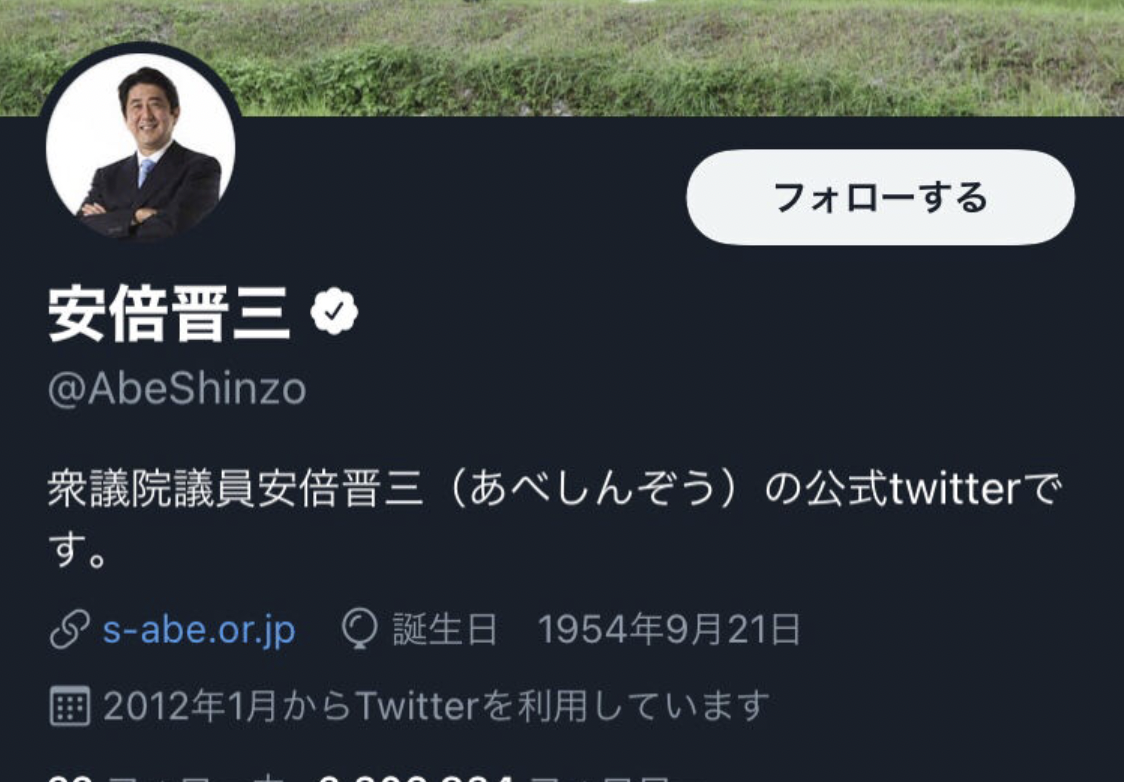Image resolution: width=1124 pixels, height=782 pixels.
Task: Open the circular profile photo
Action: click(140, 147)
